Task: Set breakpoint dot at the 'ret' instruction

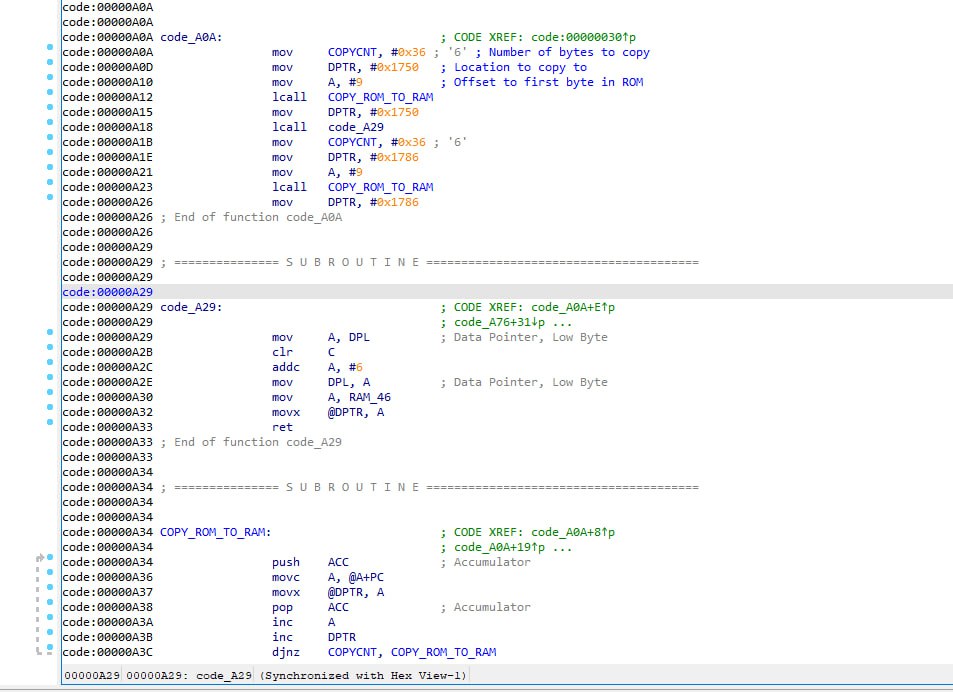Action: click(49, 423)
